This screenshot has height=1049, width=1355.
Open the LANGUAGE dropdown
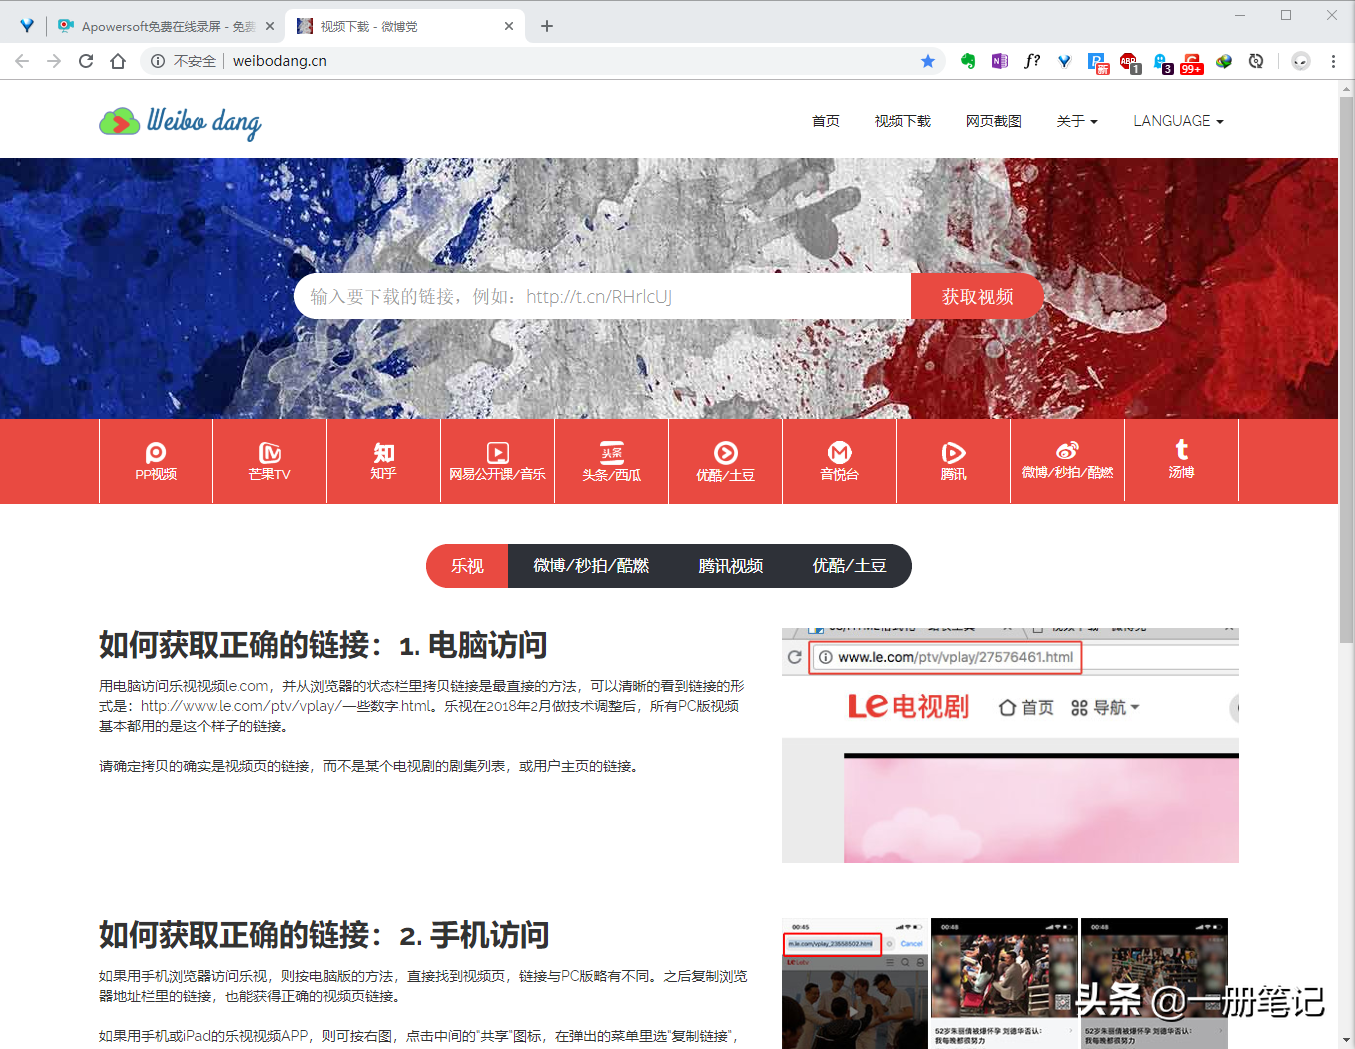point(1177,121)
